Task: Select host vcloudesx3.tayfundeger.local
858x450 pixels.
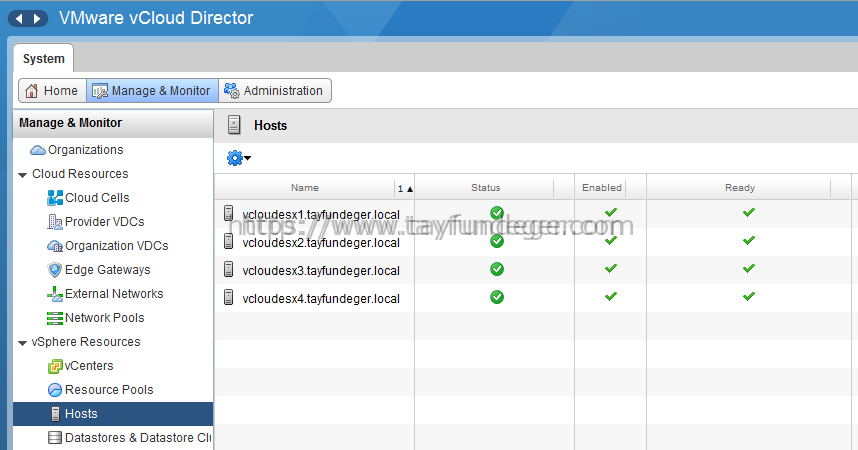Action: click(321, 271)
